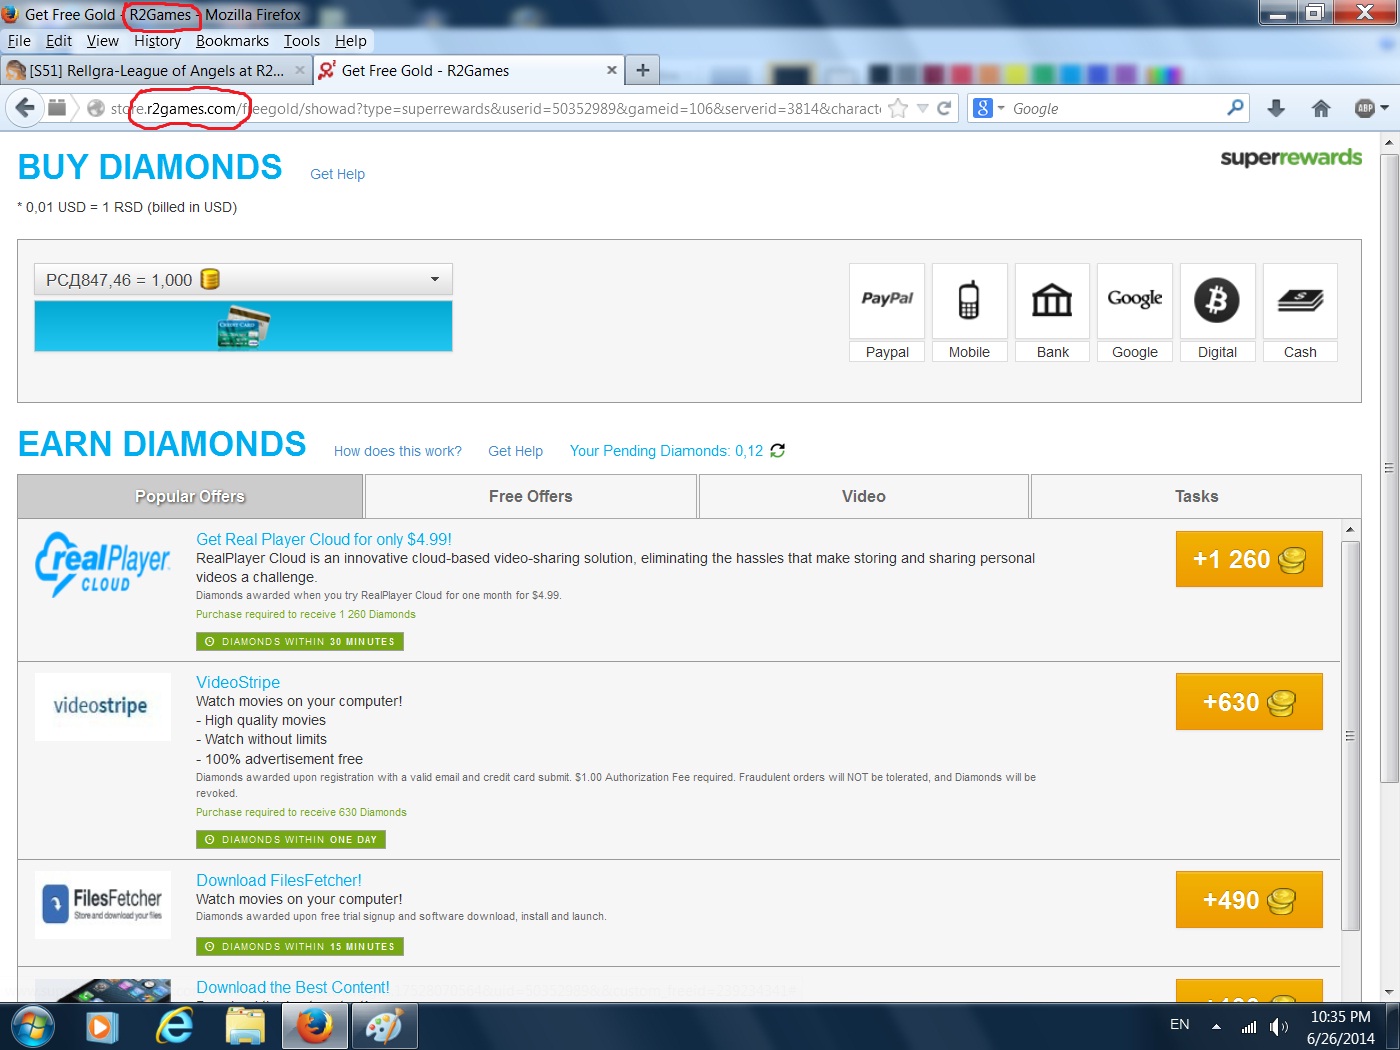Select the Paypal payment icon
This screenshot has height=1050, width=1400.
pos(887,300)
